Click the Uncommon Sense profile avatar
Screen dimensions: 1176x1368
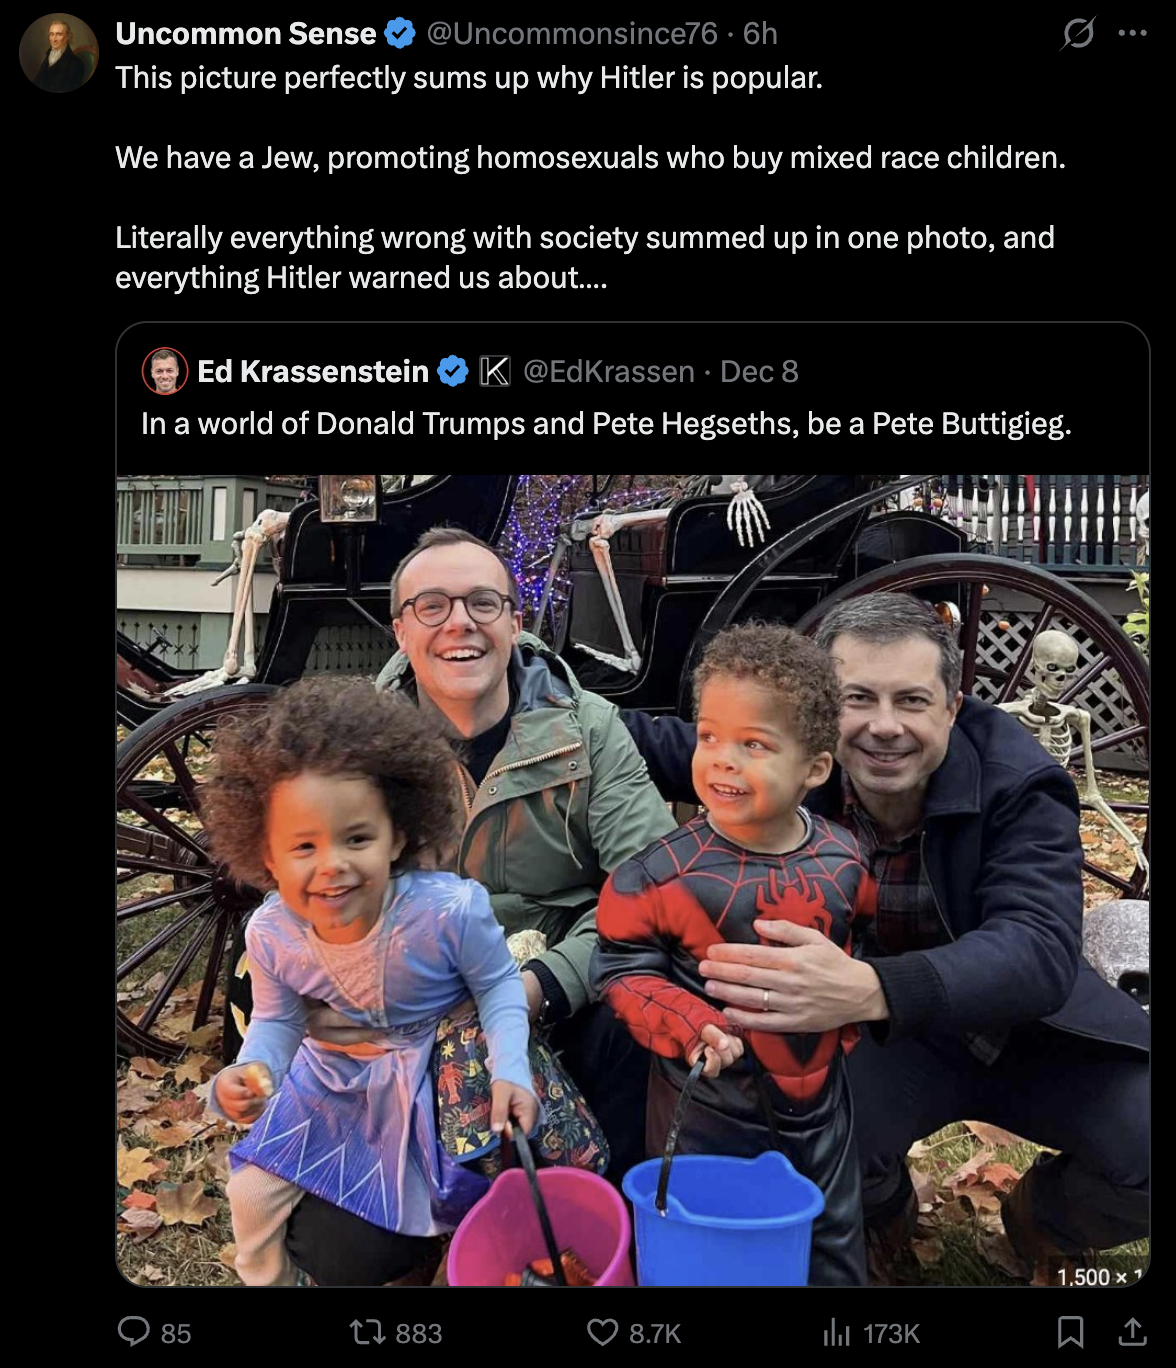tap(59, 53)
